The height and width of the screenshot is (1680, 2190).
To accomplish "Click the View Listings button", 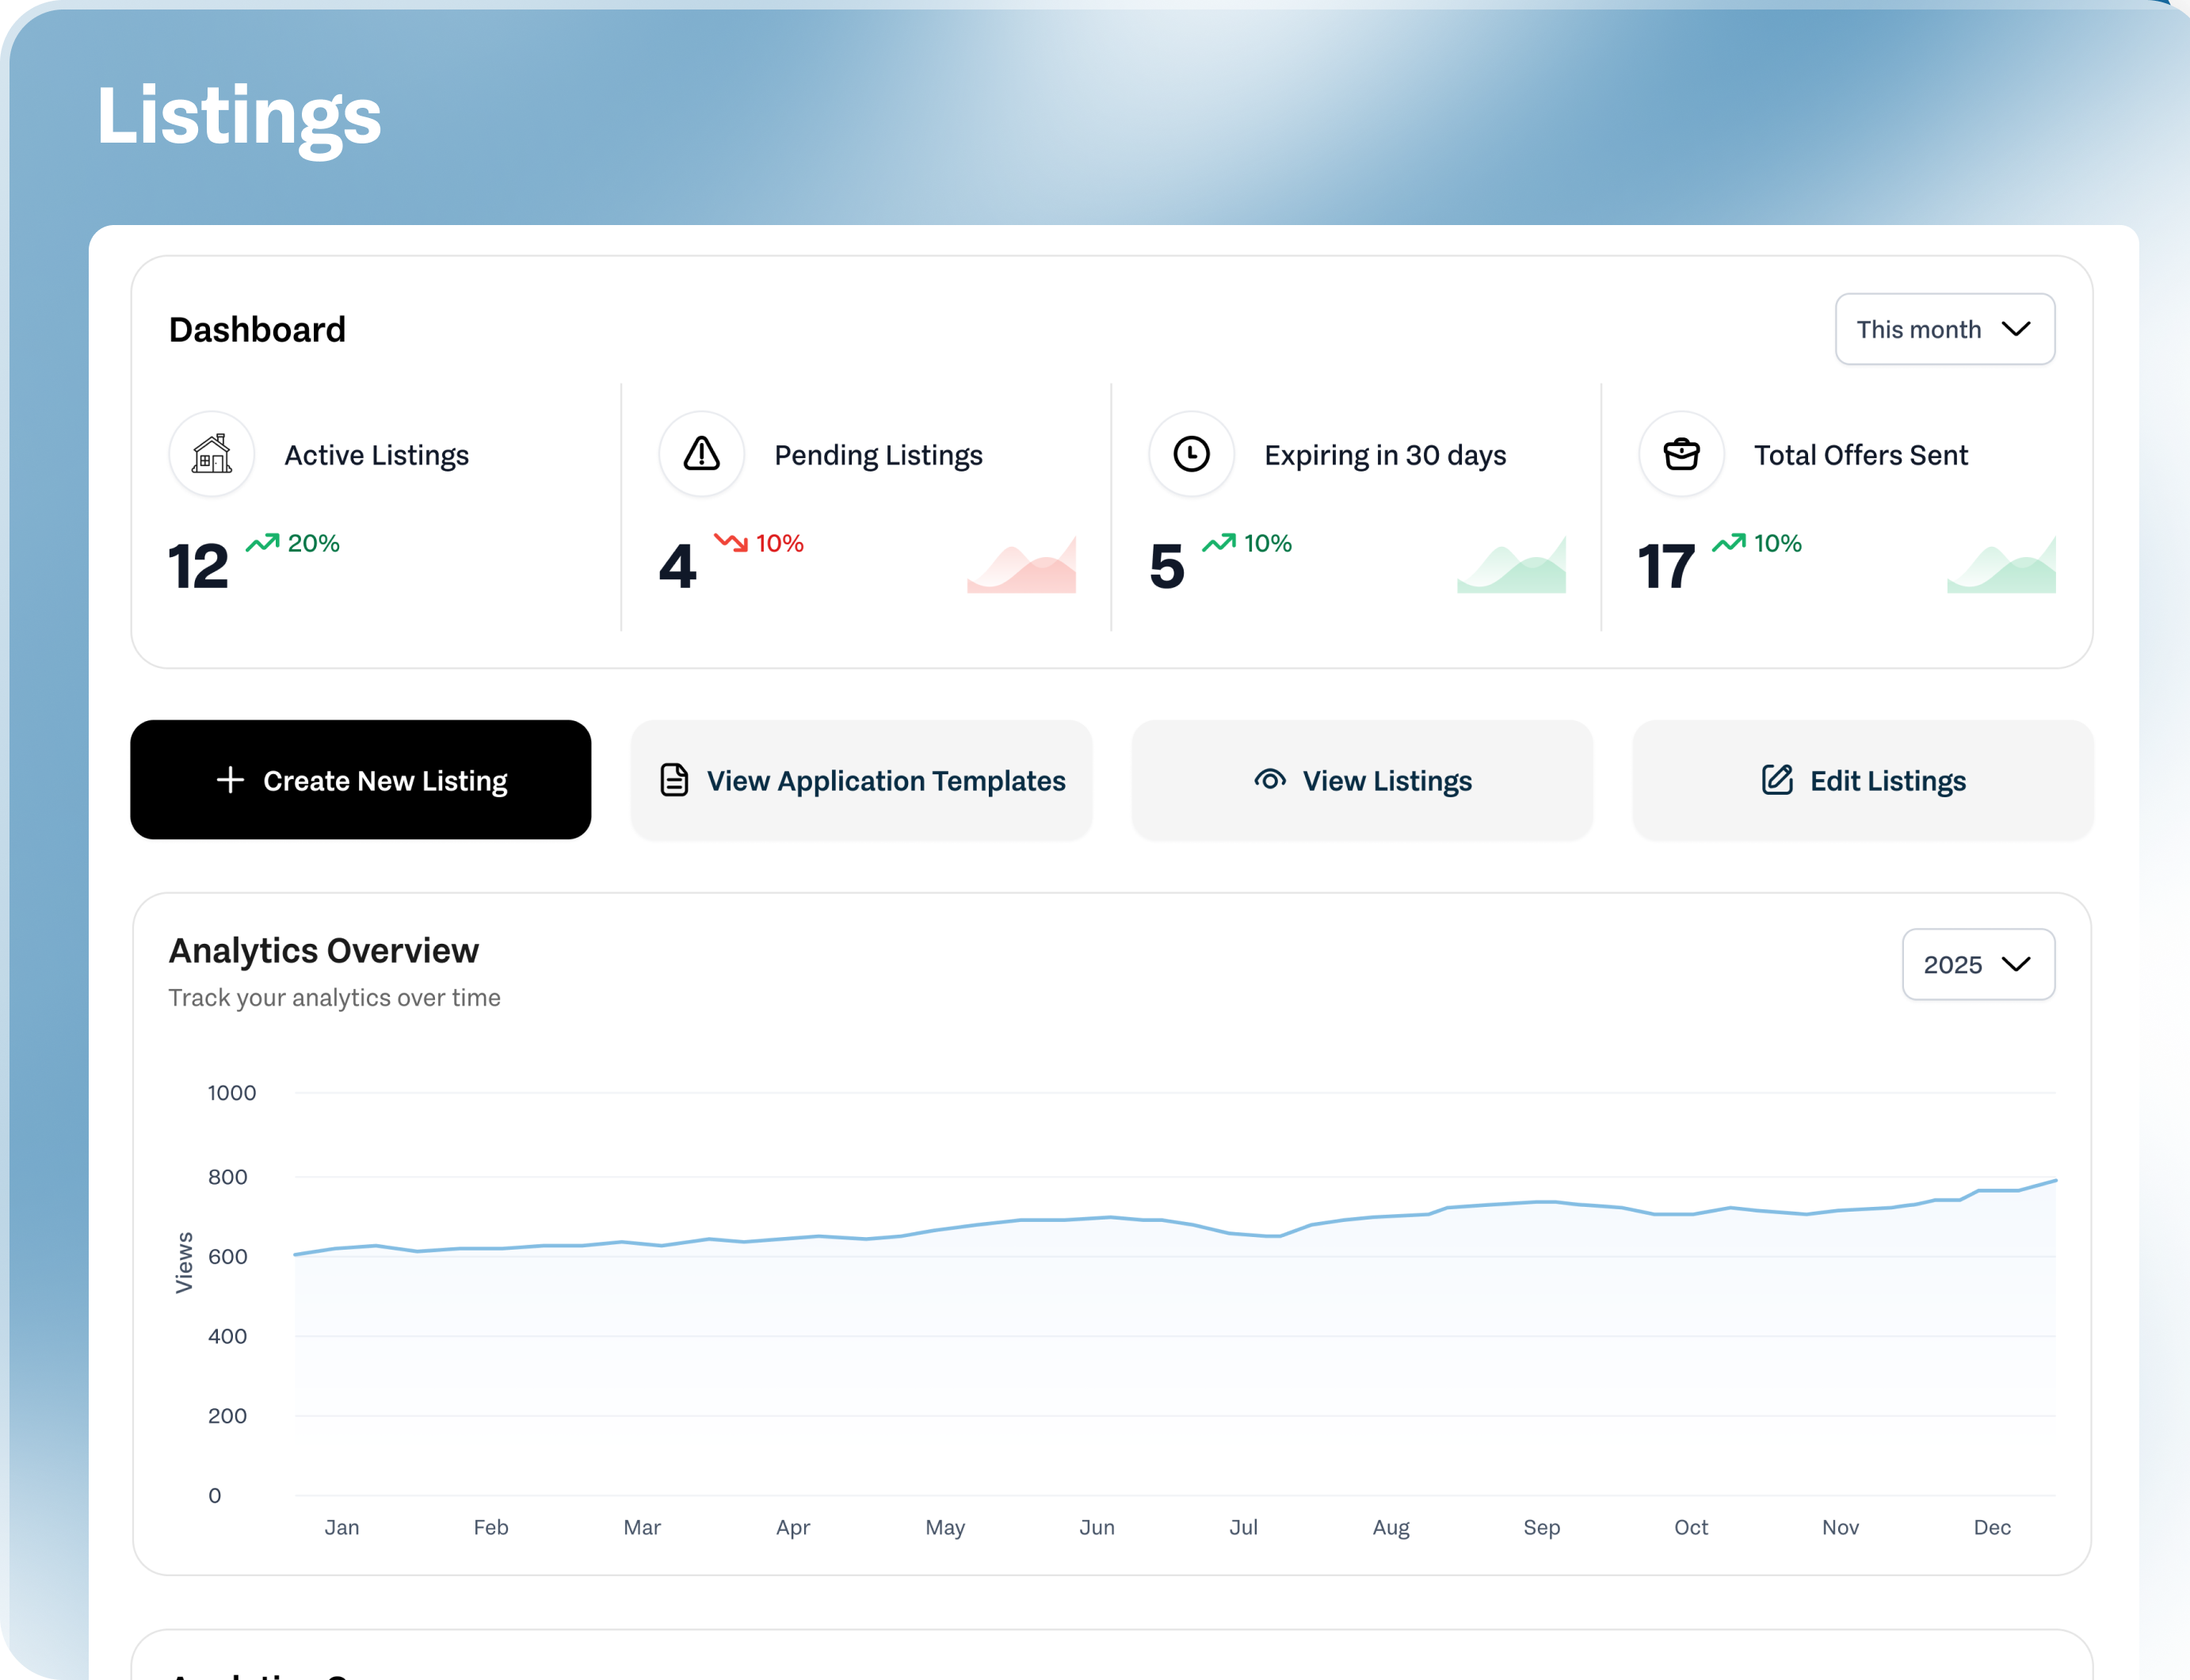I will [x=1362, y=780].
